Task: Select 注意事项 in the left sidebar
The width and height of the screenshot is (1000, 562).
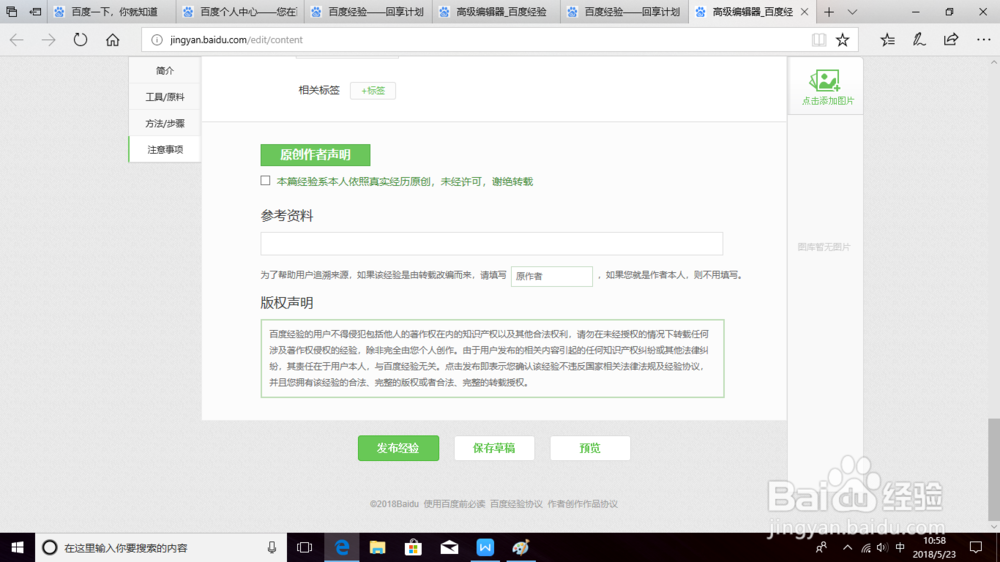Action: [x=165, y=149]
